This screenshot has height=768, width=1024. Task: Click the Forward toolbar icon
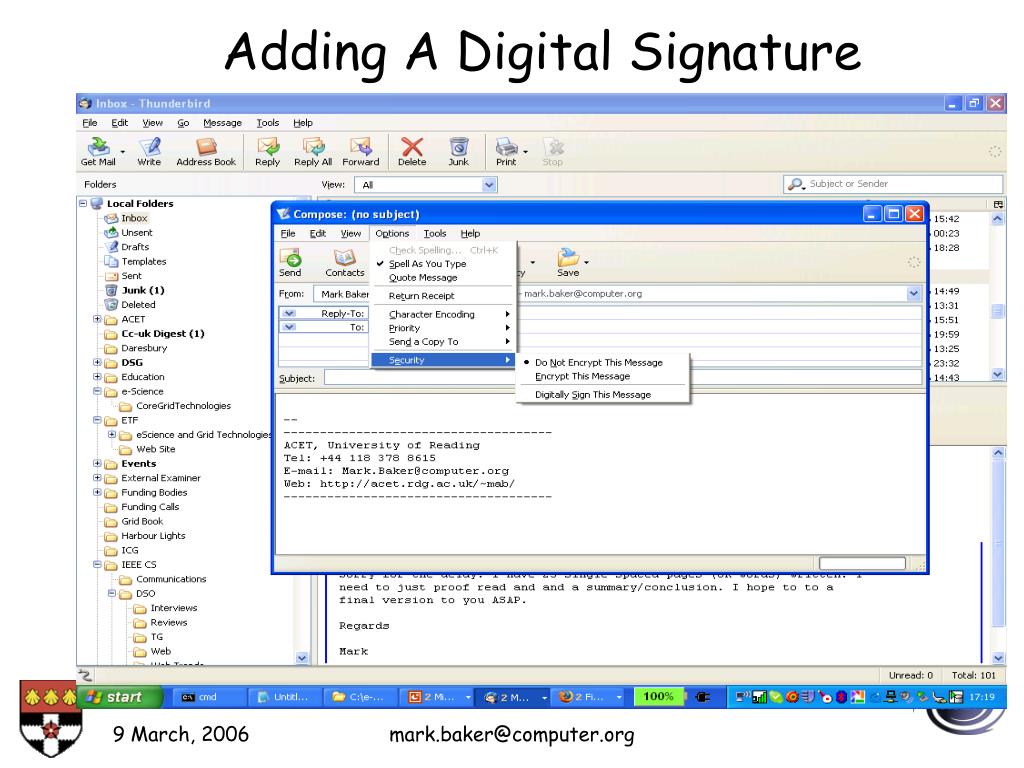click(x=360, y=152)
